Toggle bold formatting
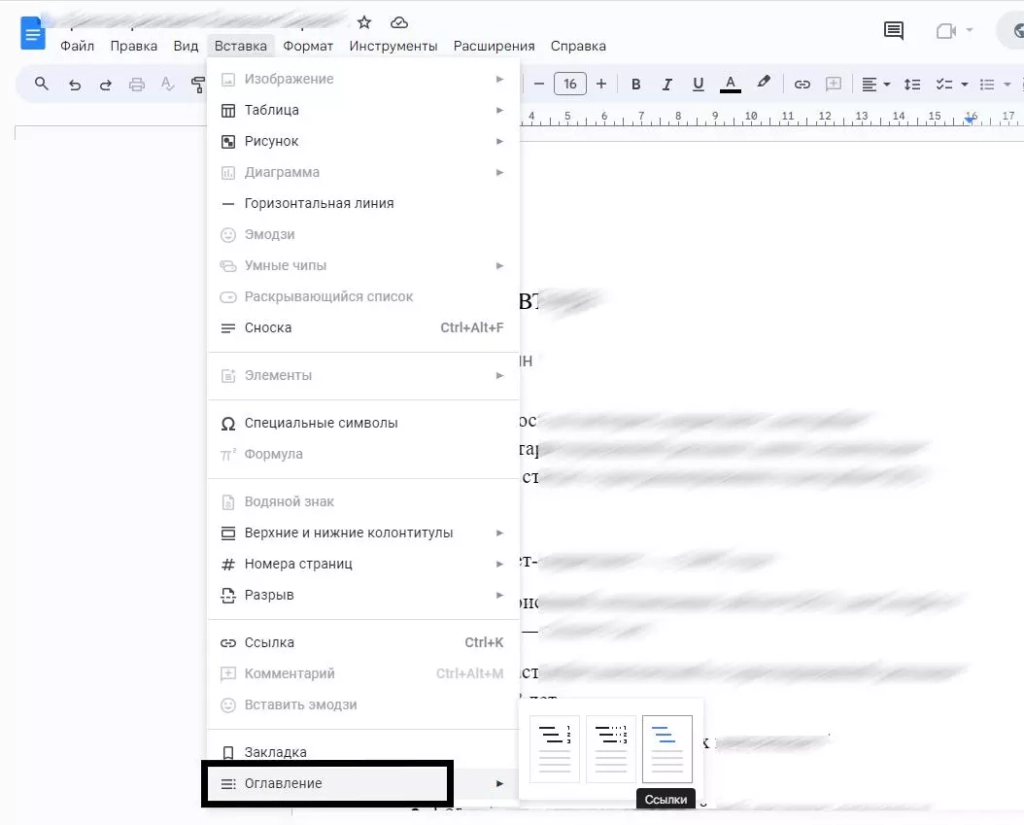This screenshot has width=1024, height=825. (636, 84)
